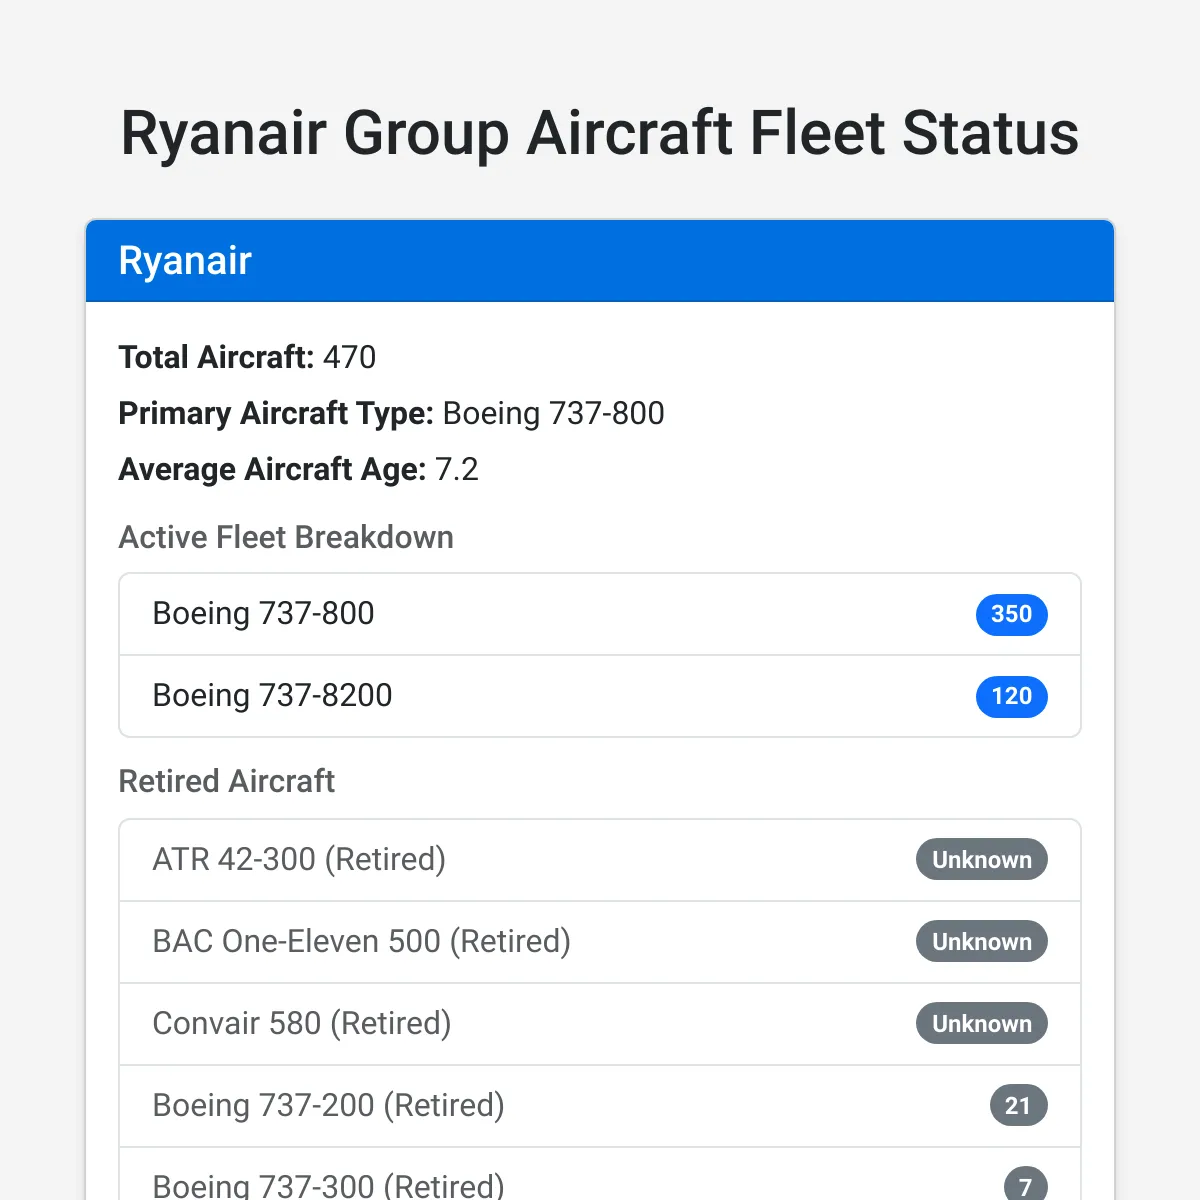Select the Convair 580 (Retired) row
Viewport: 1200px width, 1200px height.
coord(600,1024)
